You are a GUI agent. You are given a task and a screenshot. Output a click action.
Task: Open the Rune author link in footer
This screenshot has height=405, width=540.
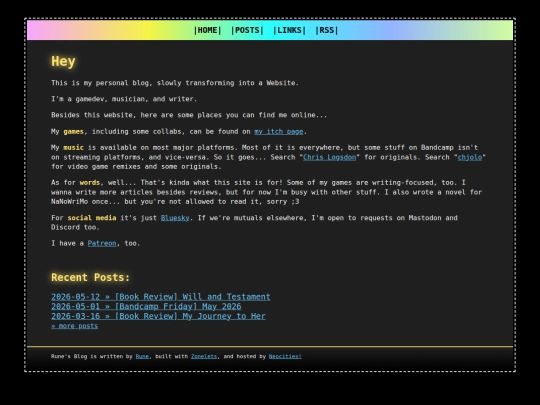tap(142, 356)
